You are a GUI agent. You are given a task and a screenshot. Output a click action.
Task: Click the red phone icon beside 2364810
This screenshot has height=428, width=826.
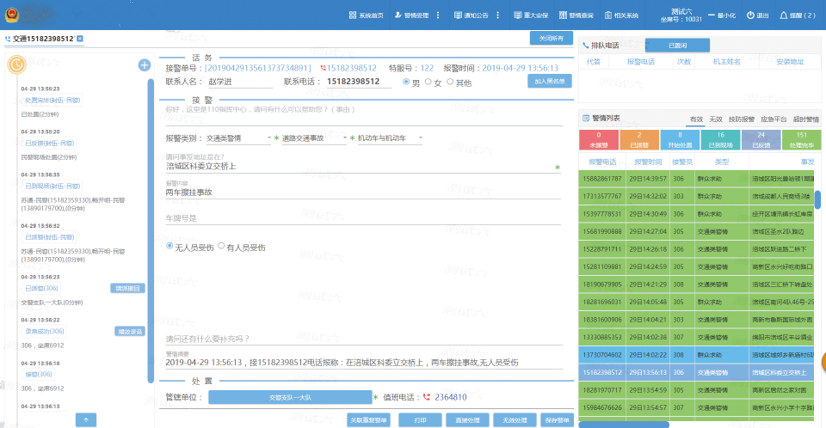click(426, 397)
